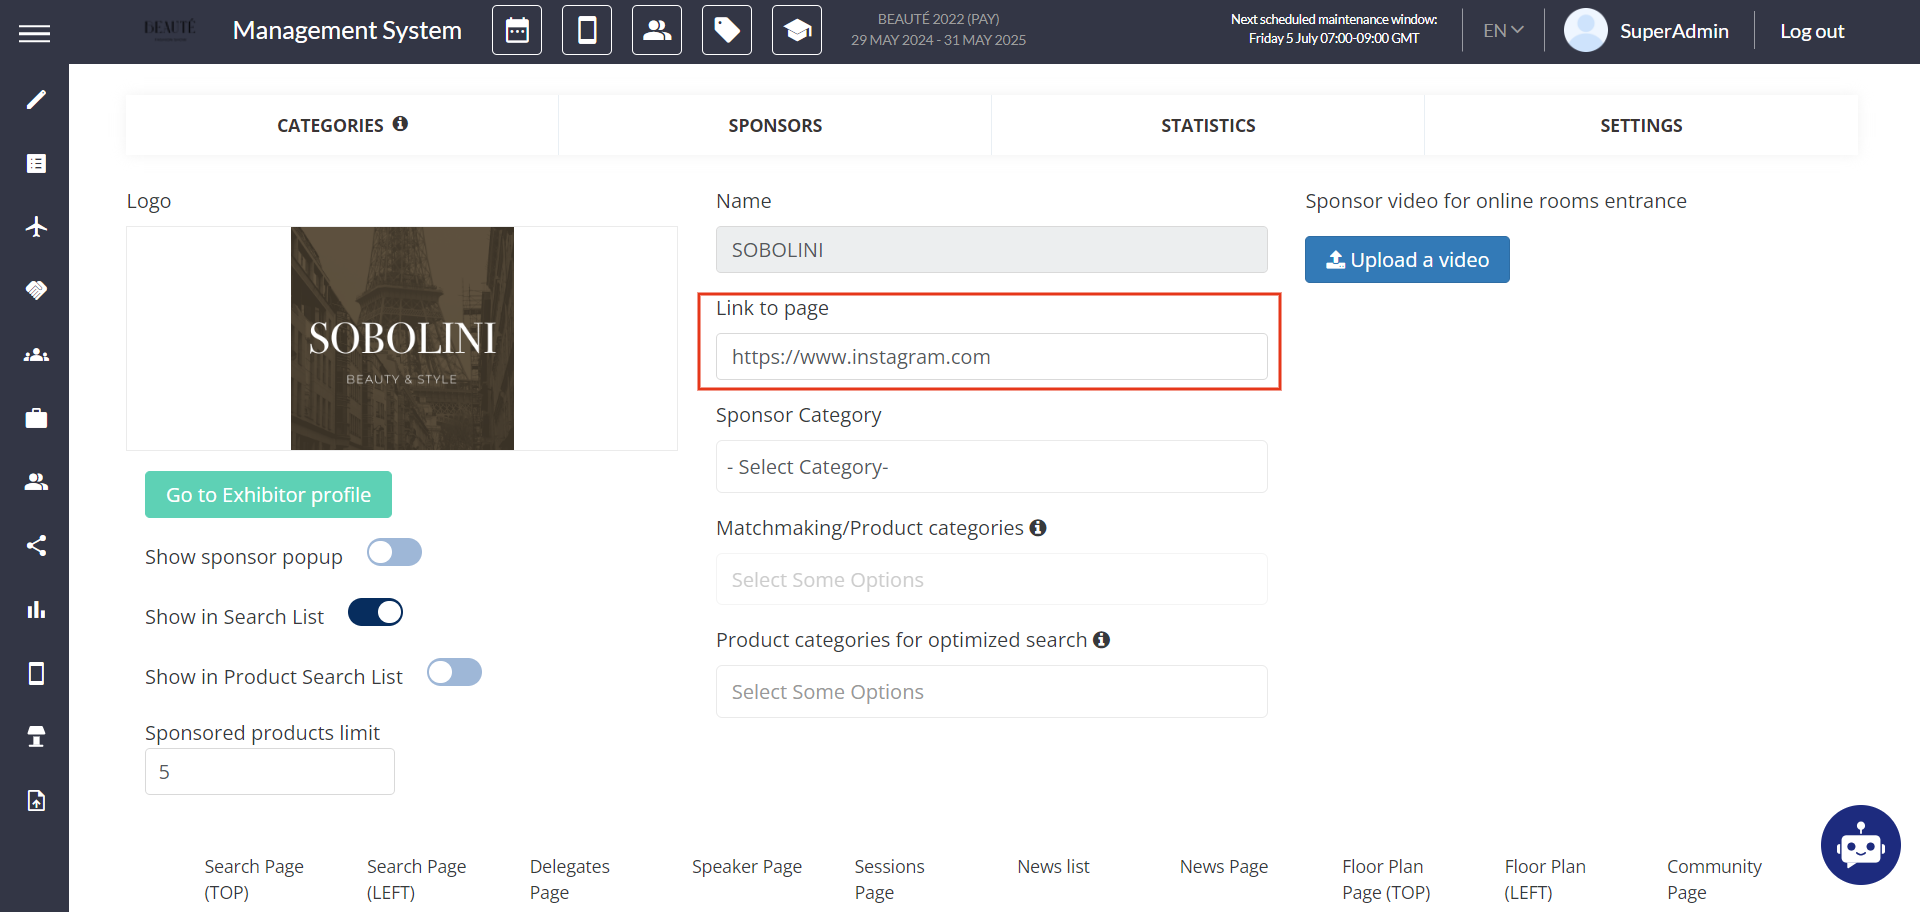Click the next scheduled maintenance window notice
Viewport: 1920px width, 912px height.
click(x=1334, y=29)
